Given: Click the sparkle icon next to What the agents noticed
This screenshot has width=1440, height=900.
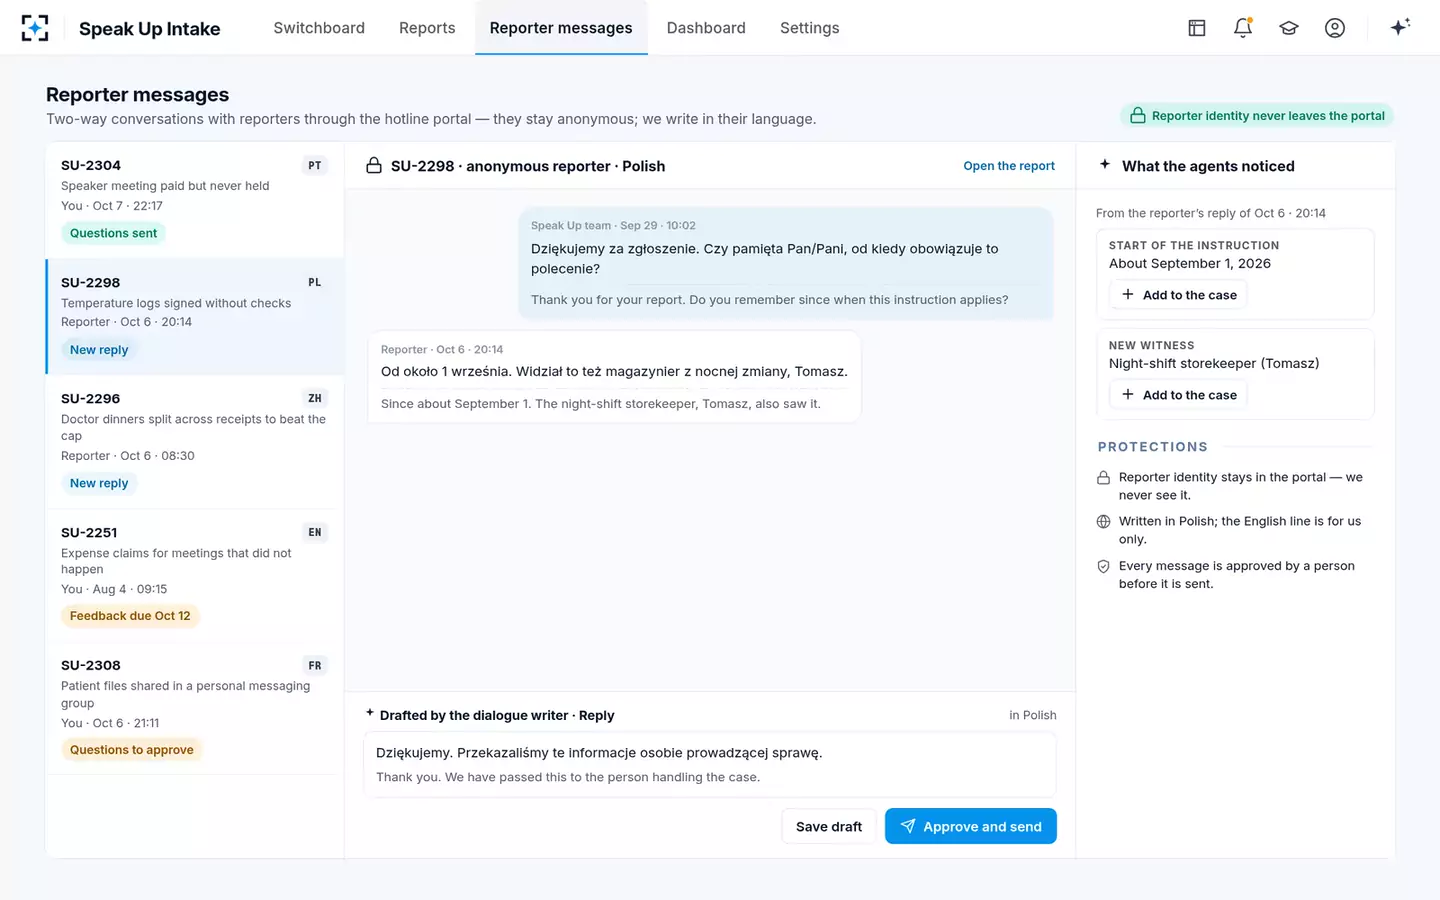Looking at the screenshot, I should pos(1105,165).
